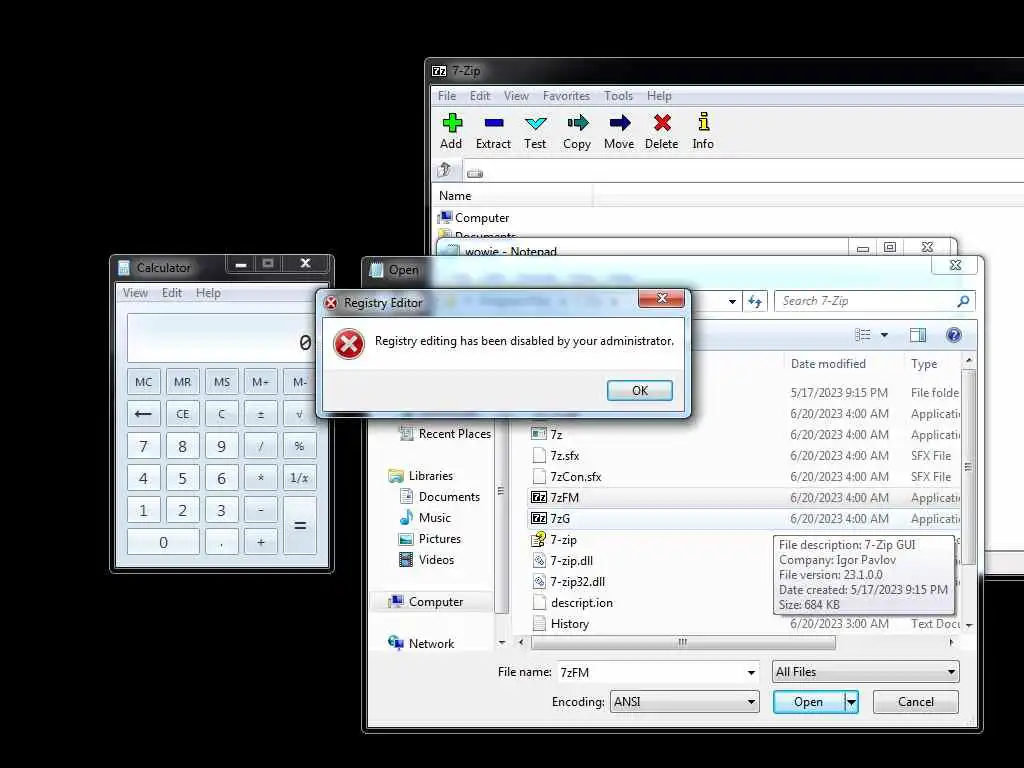Go up one folder level in 7-Zip
The height and width of the screenshot is (768, 1024).
[445, 171]
